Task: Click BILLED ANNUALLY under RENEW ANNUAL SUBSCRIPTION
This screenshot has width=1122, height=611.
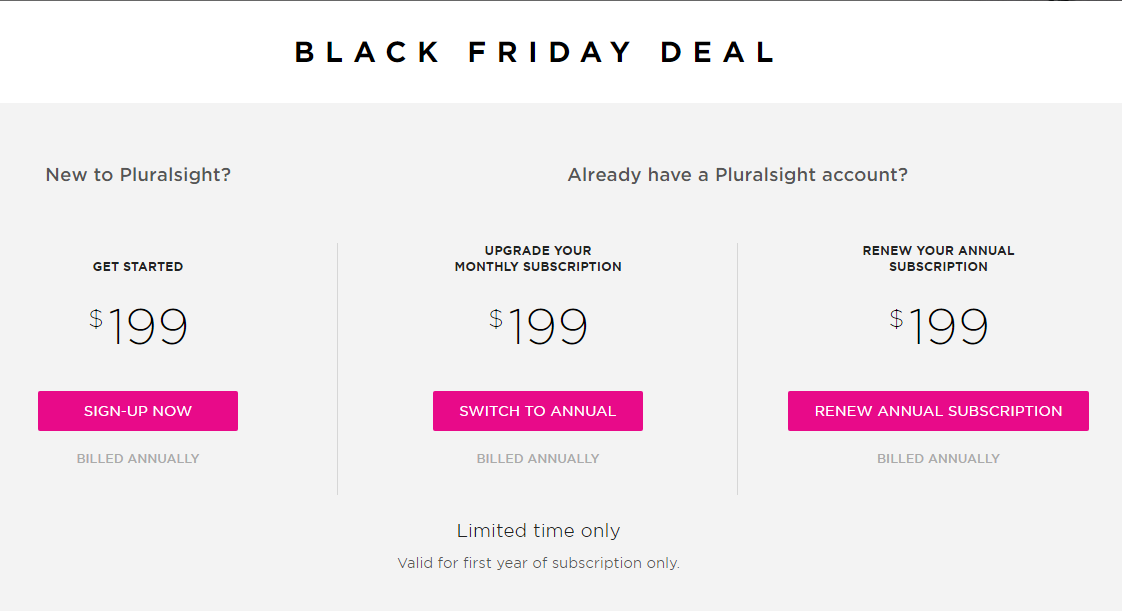Action: 938,459
